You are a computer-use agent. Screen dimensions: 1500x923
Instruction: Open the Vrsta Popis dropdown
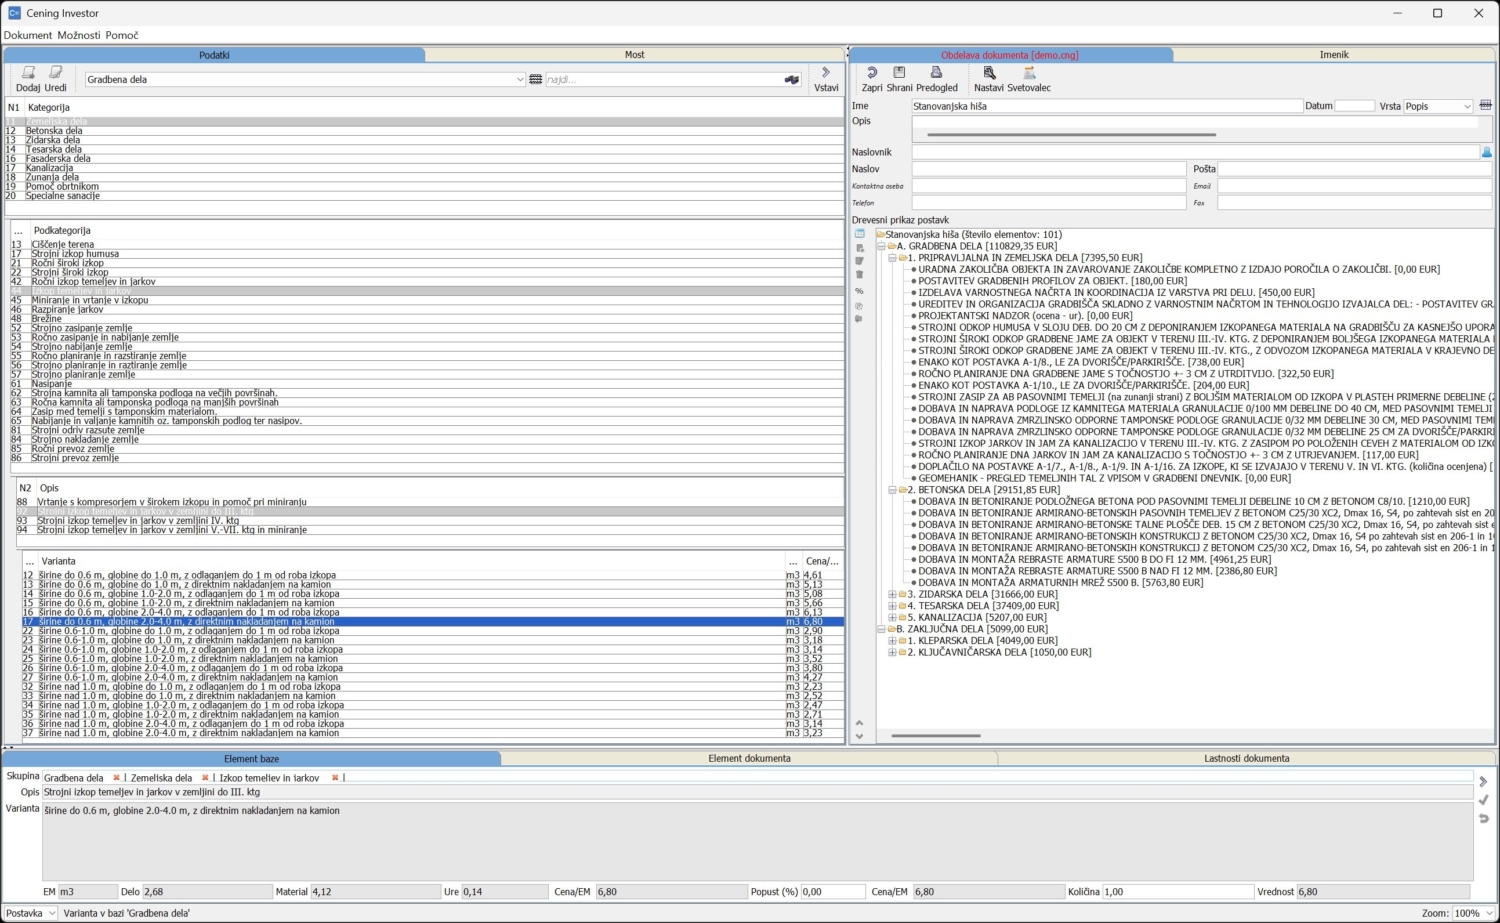[x=1467, y=107]
